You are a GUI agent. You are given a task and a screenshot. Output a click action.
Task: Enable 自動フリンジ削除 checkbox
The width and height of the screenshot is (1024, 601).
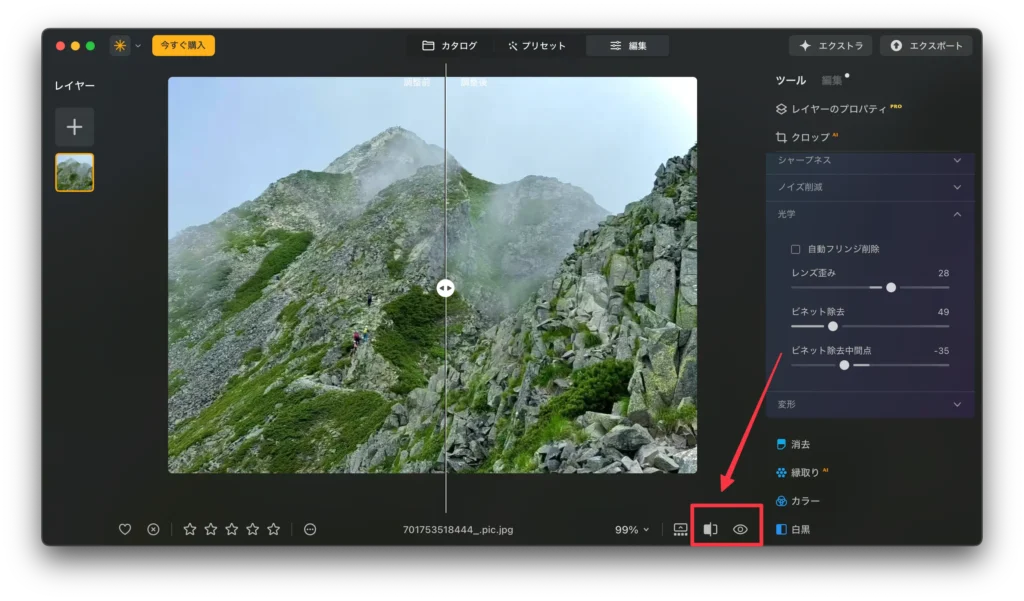pyautogui.click(x=793, y=247)
